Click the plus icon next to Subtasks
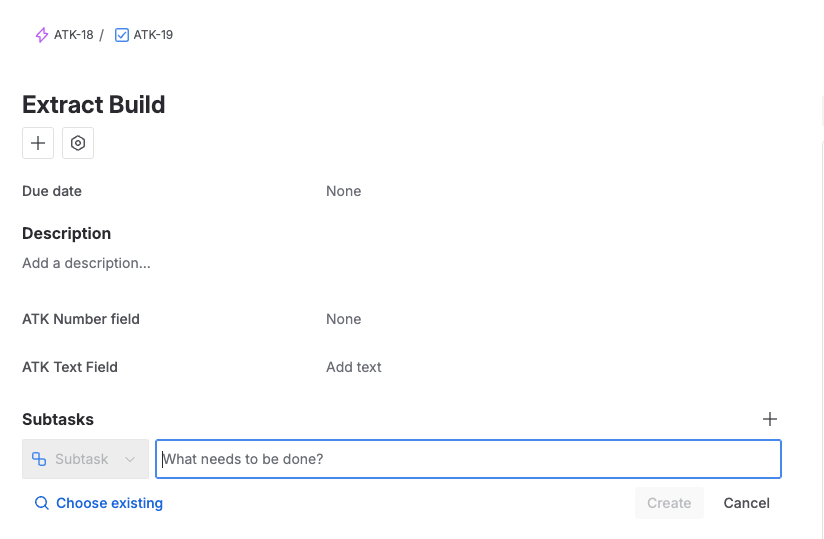Image resolution: width=824 pixels, height=539 pixels. click(x=769, y=419)
